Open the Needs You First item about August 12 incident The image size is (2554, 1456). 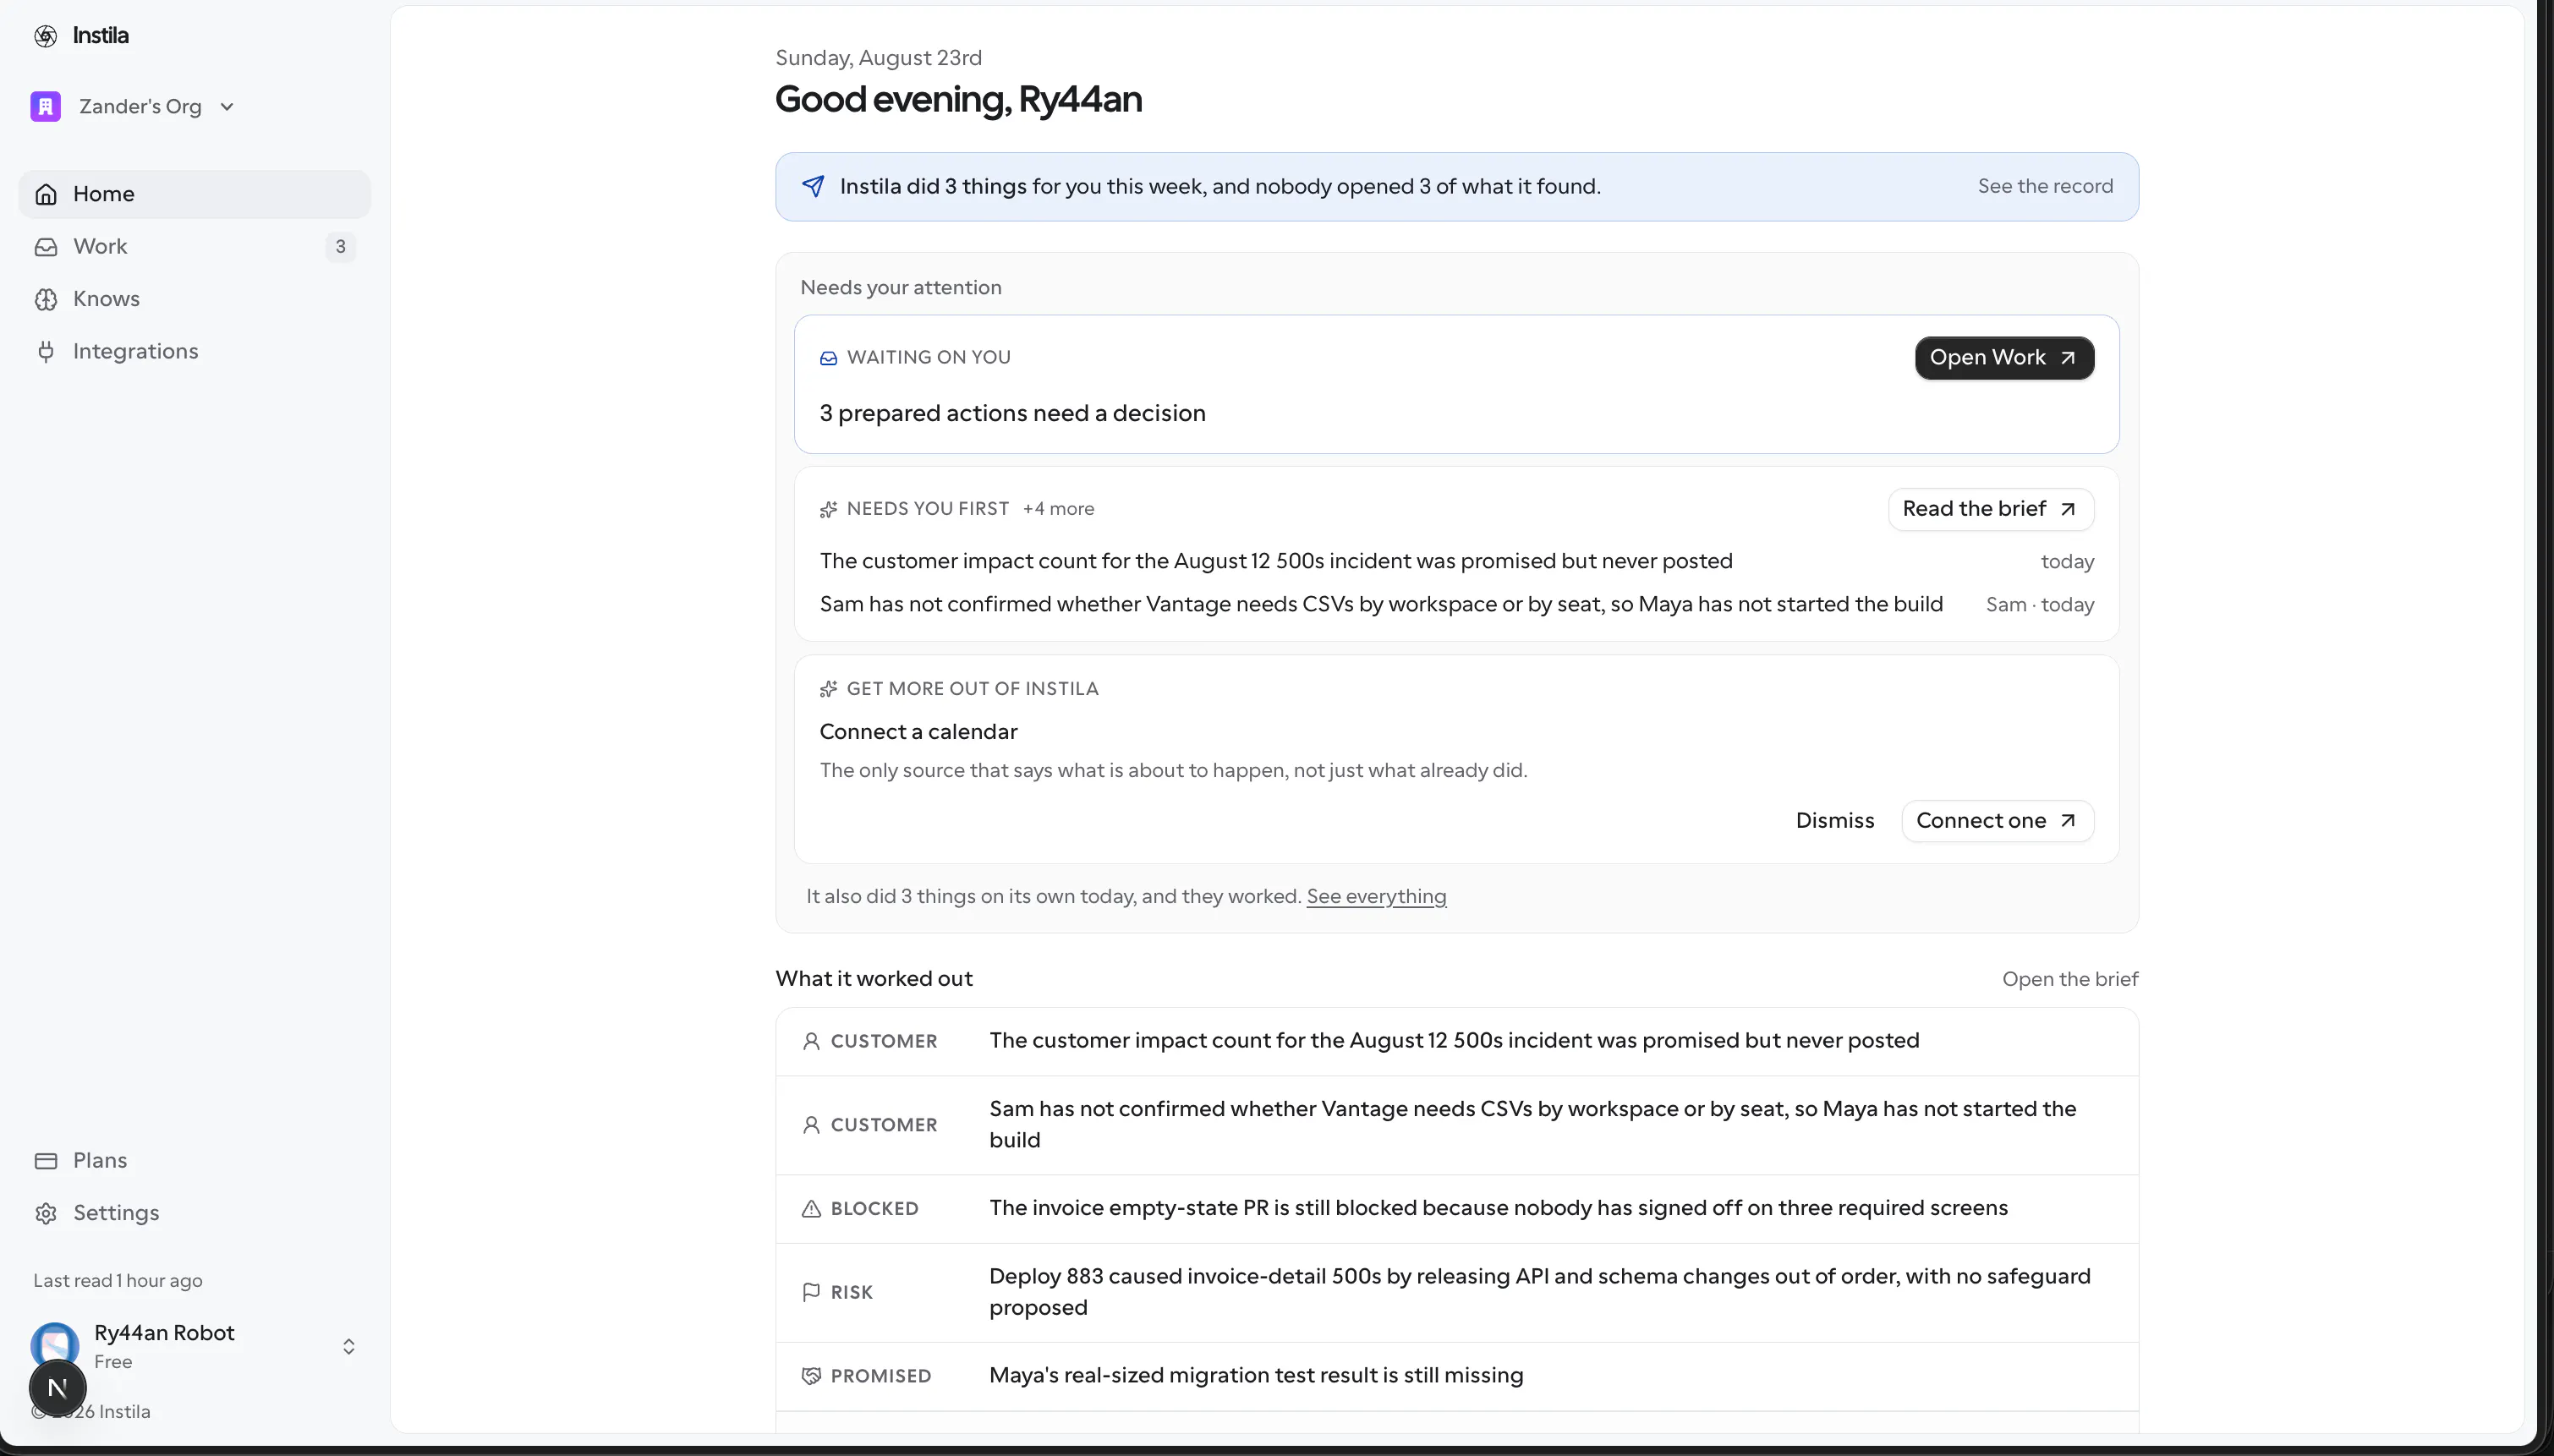(x=1276, y=562)
